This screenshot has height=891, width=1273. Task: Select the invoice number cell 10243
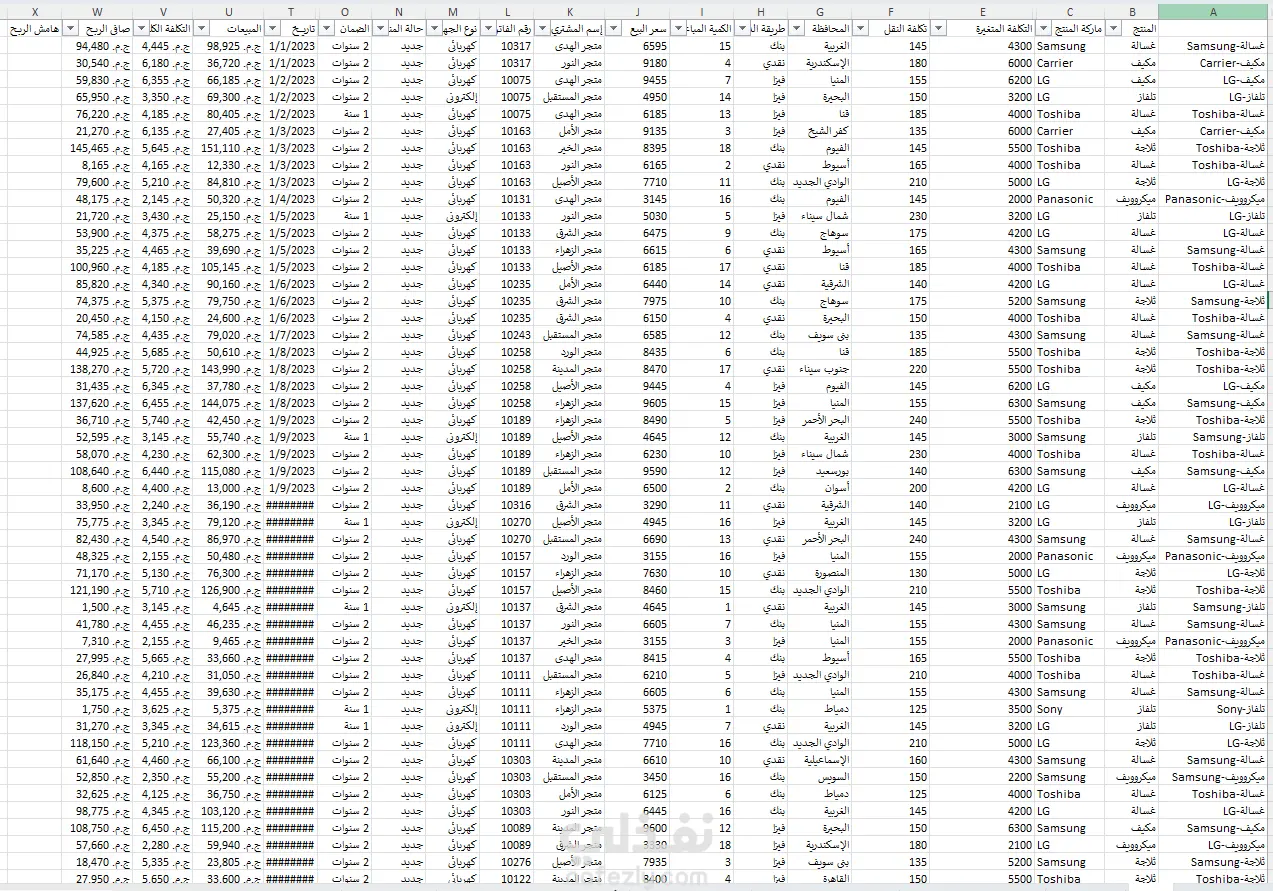[x=505, y=335]
